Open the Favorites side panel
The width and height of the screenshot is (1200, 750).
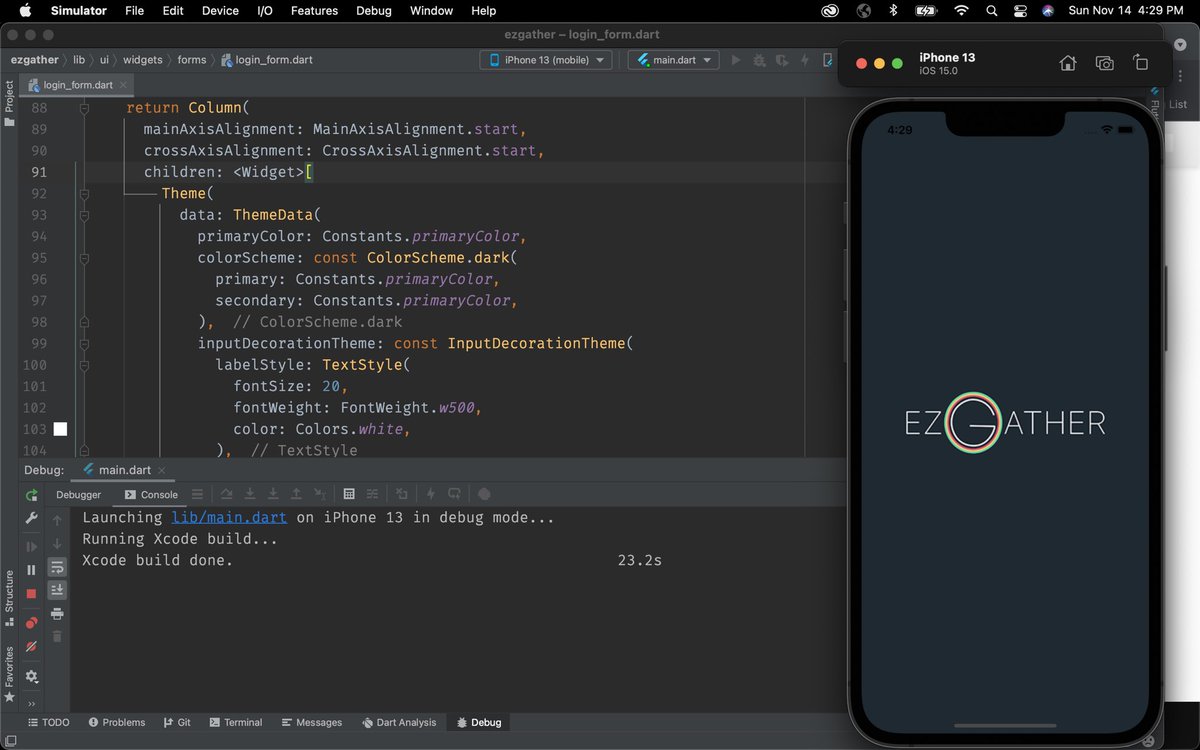point(9,673)
